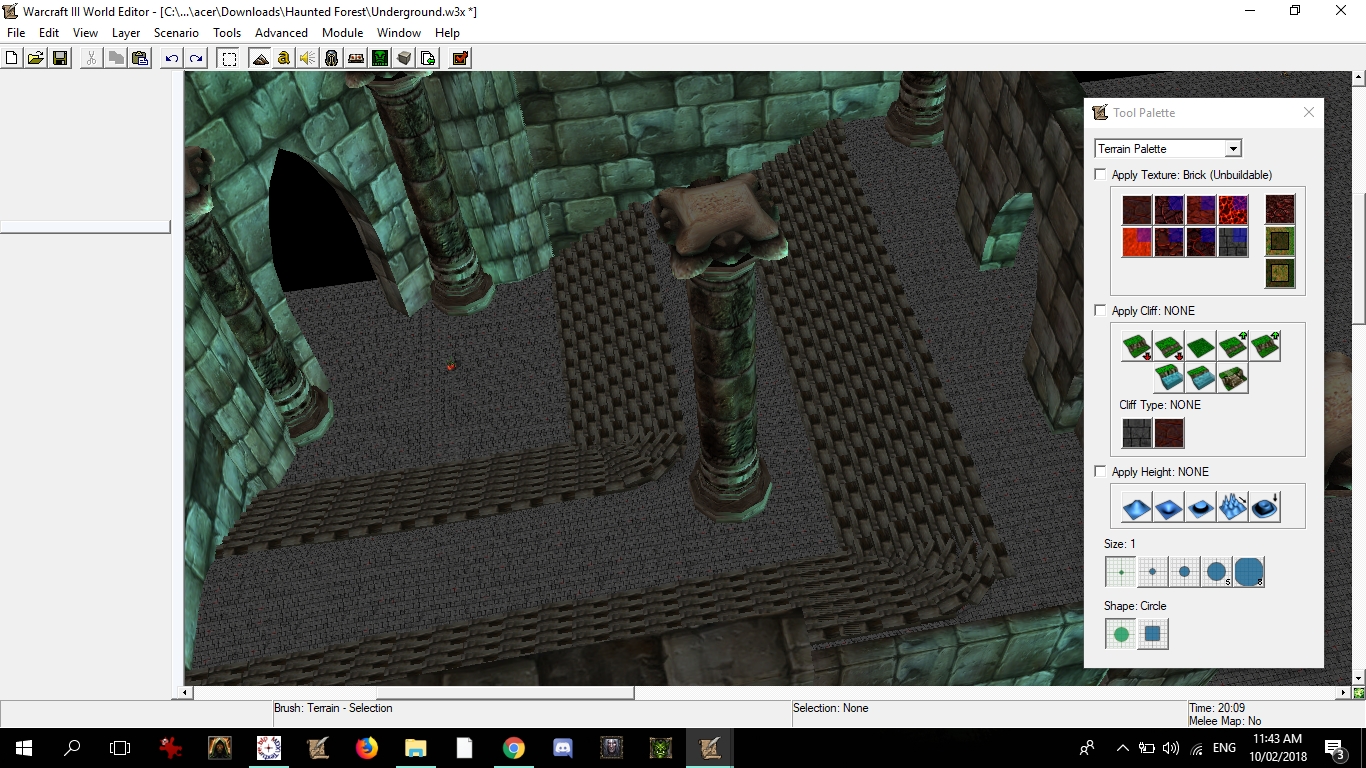Viewport: 1366px width, 768px height.
Task: Select the Lower height tool
Action: 1168,507
